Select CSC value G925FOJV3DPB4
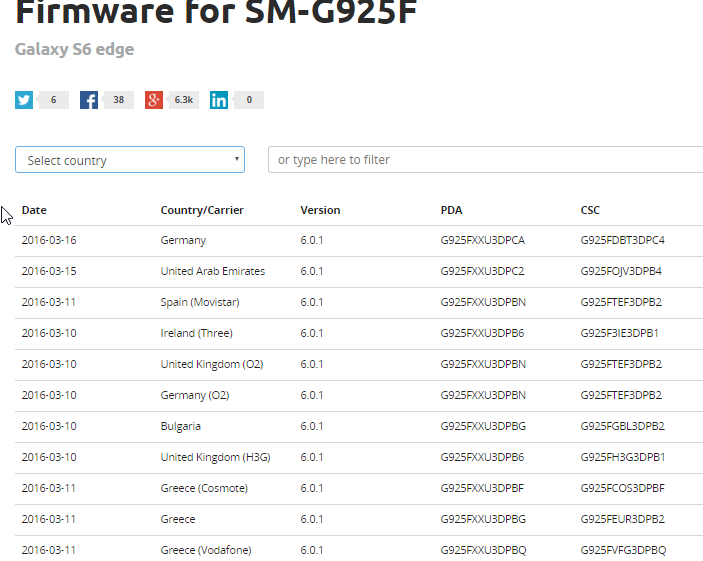703x561 pixels. [621, 271]
